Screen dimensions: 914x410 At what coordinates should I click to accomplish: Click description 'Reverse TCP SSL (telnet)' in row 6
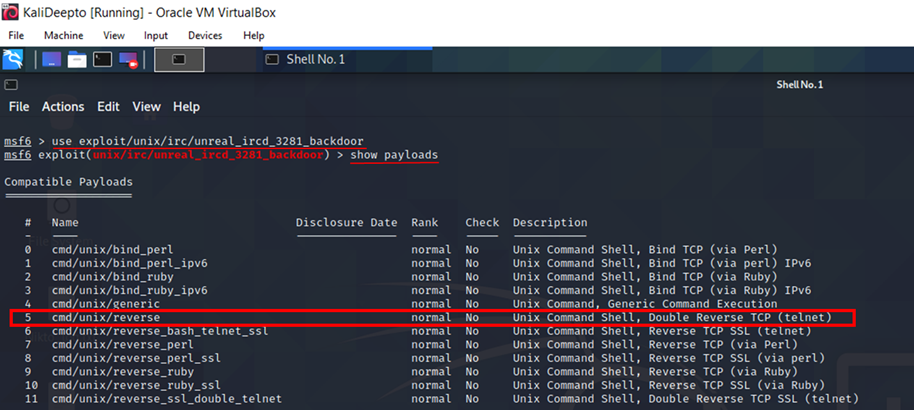pyautogui.click(x=730, y=331)
